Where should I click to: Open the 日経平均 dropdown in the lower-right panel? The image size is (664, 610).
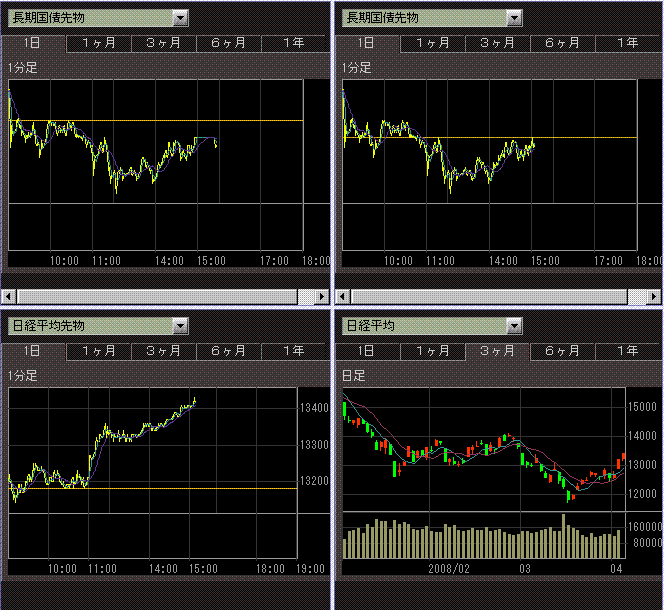coord(514,325)
